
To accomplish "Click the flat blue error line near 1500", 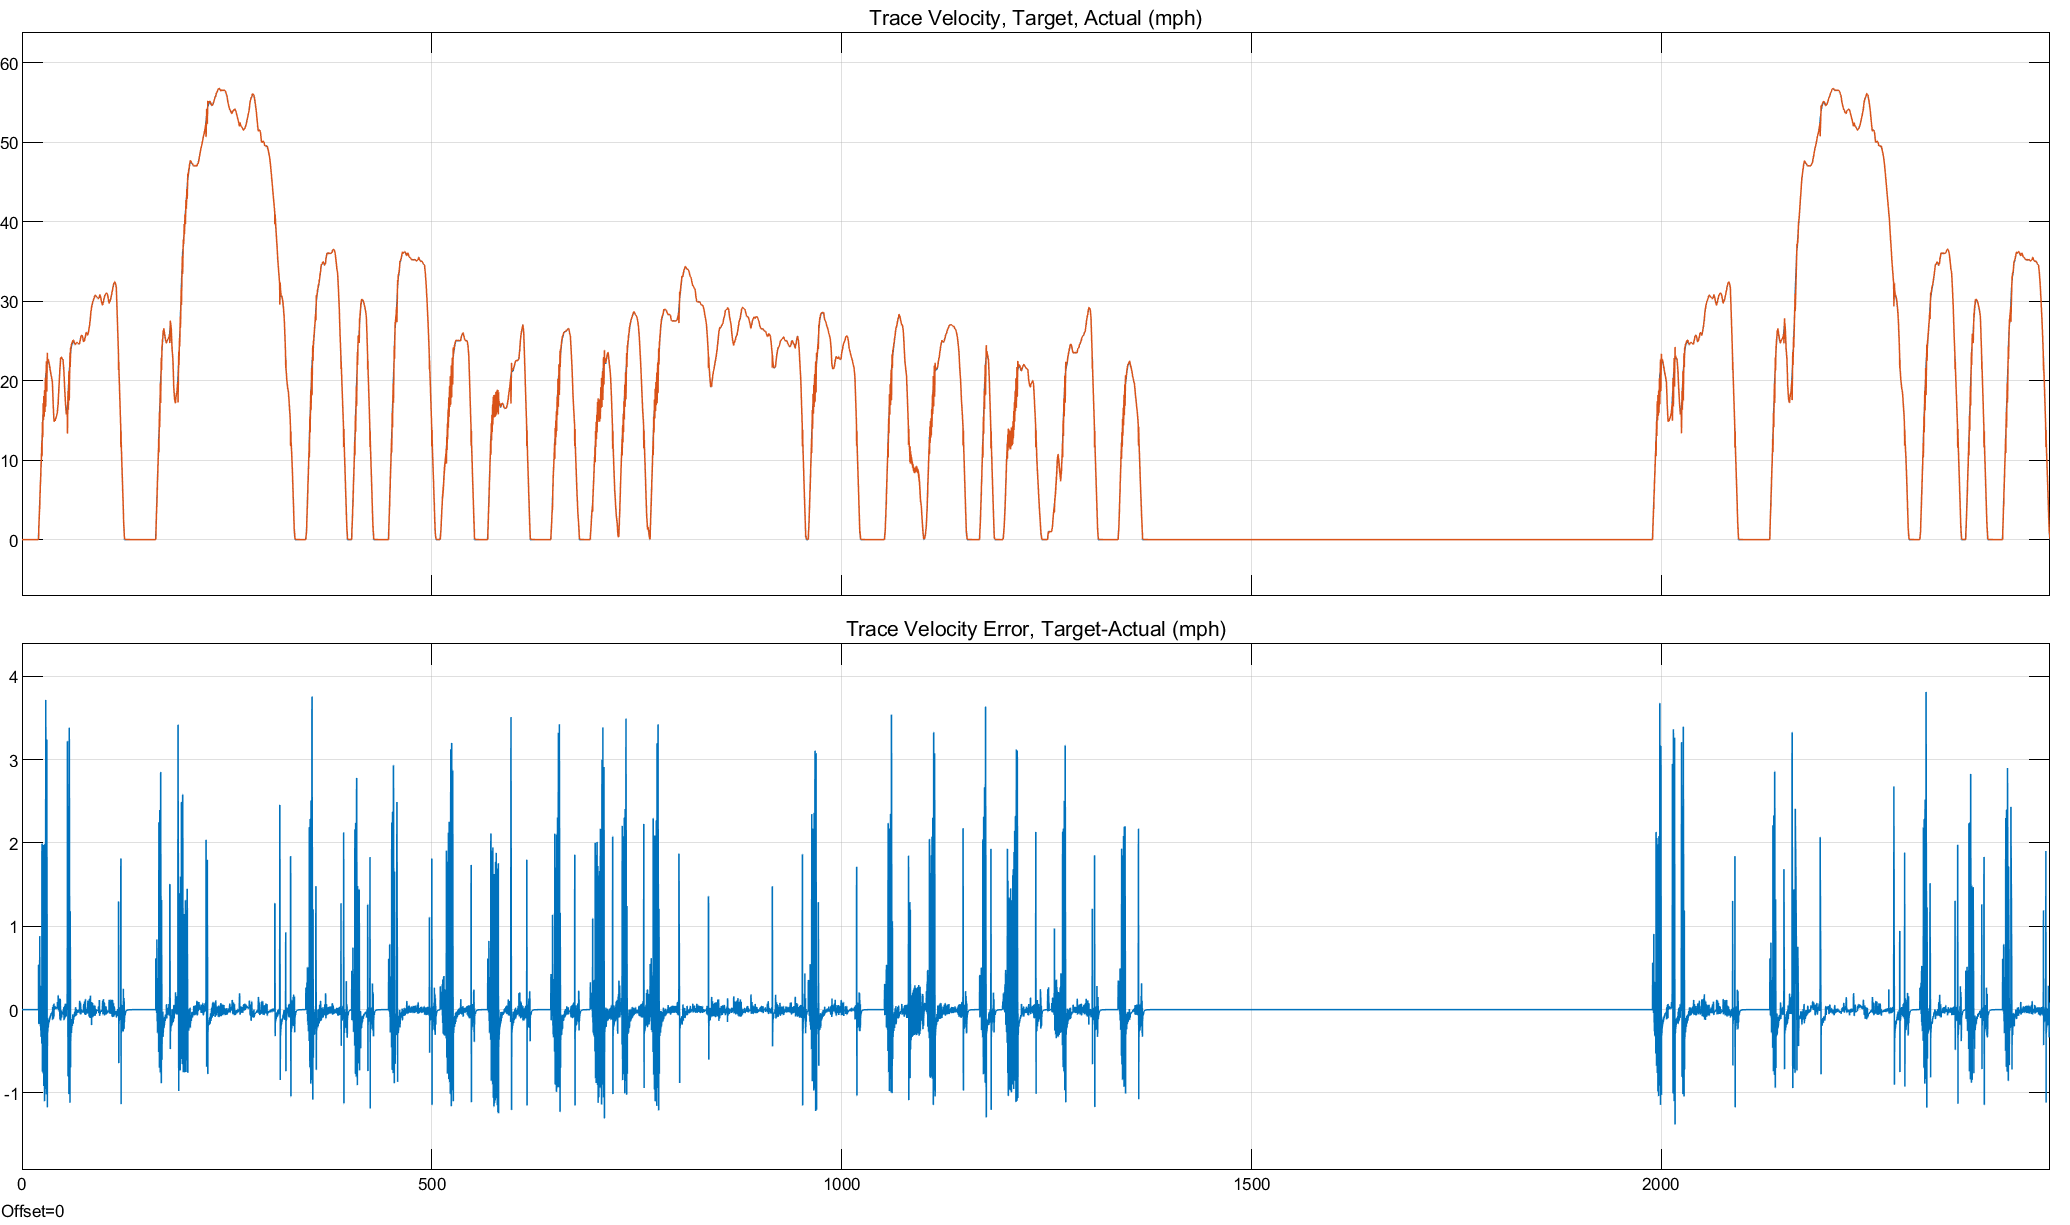I will tap(1251, 1010).
